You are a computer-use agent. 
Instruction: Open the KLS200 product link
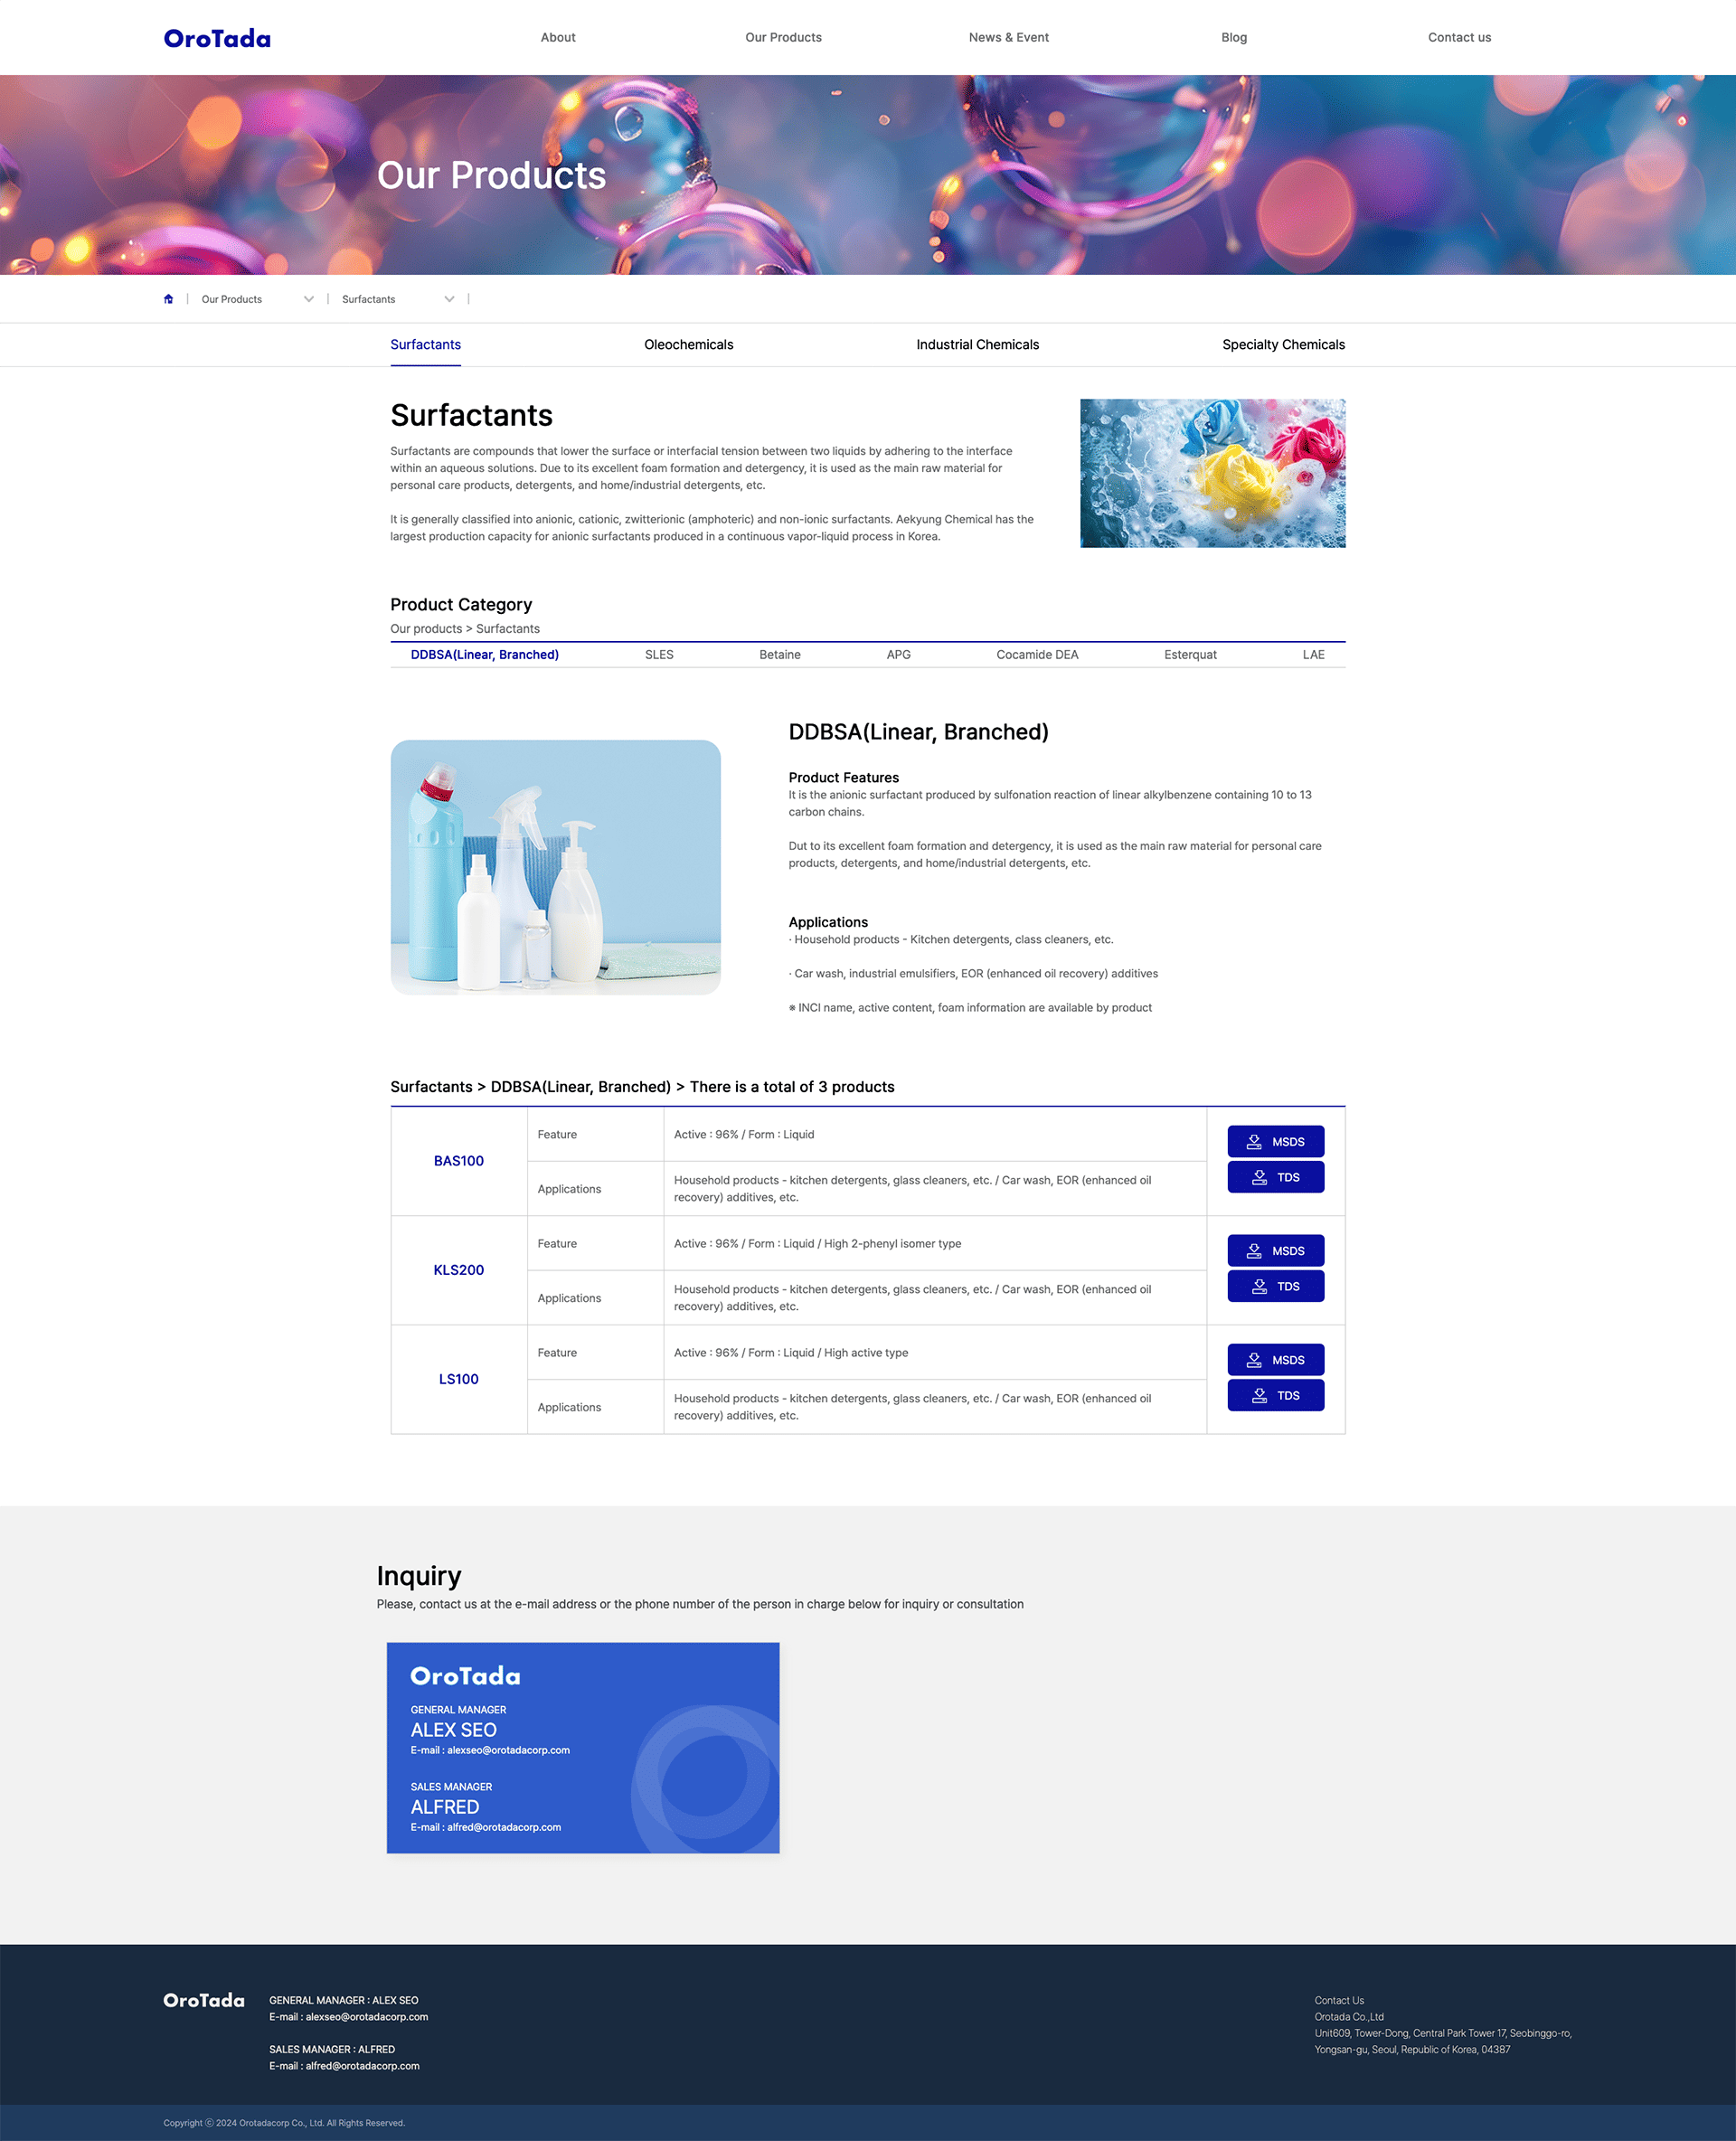tap(458, 1269)
